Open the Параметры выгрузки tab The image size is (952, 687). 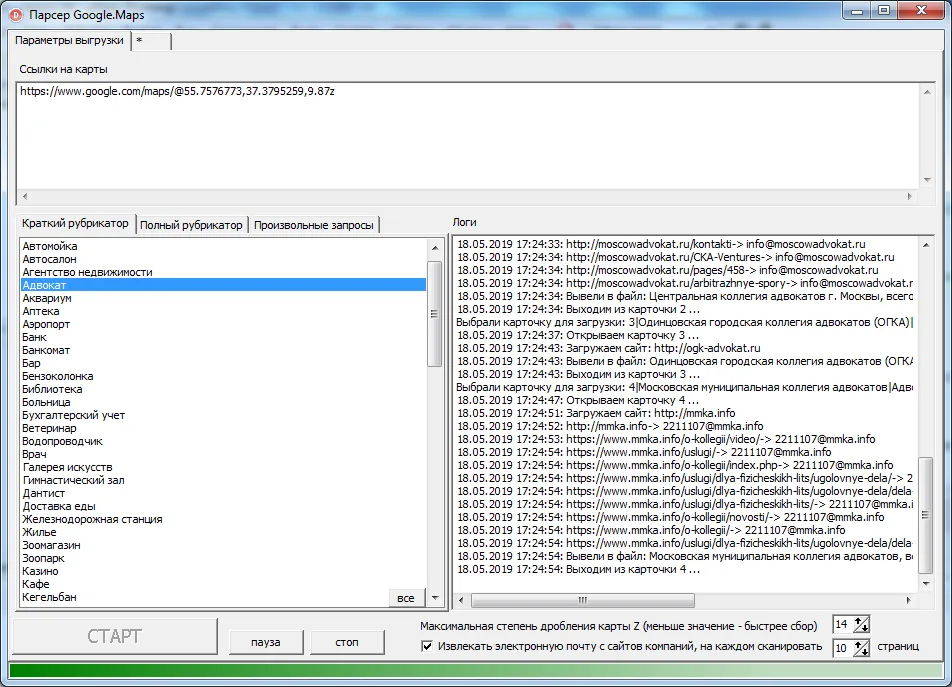click(69, 41)
